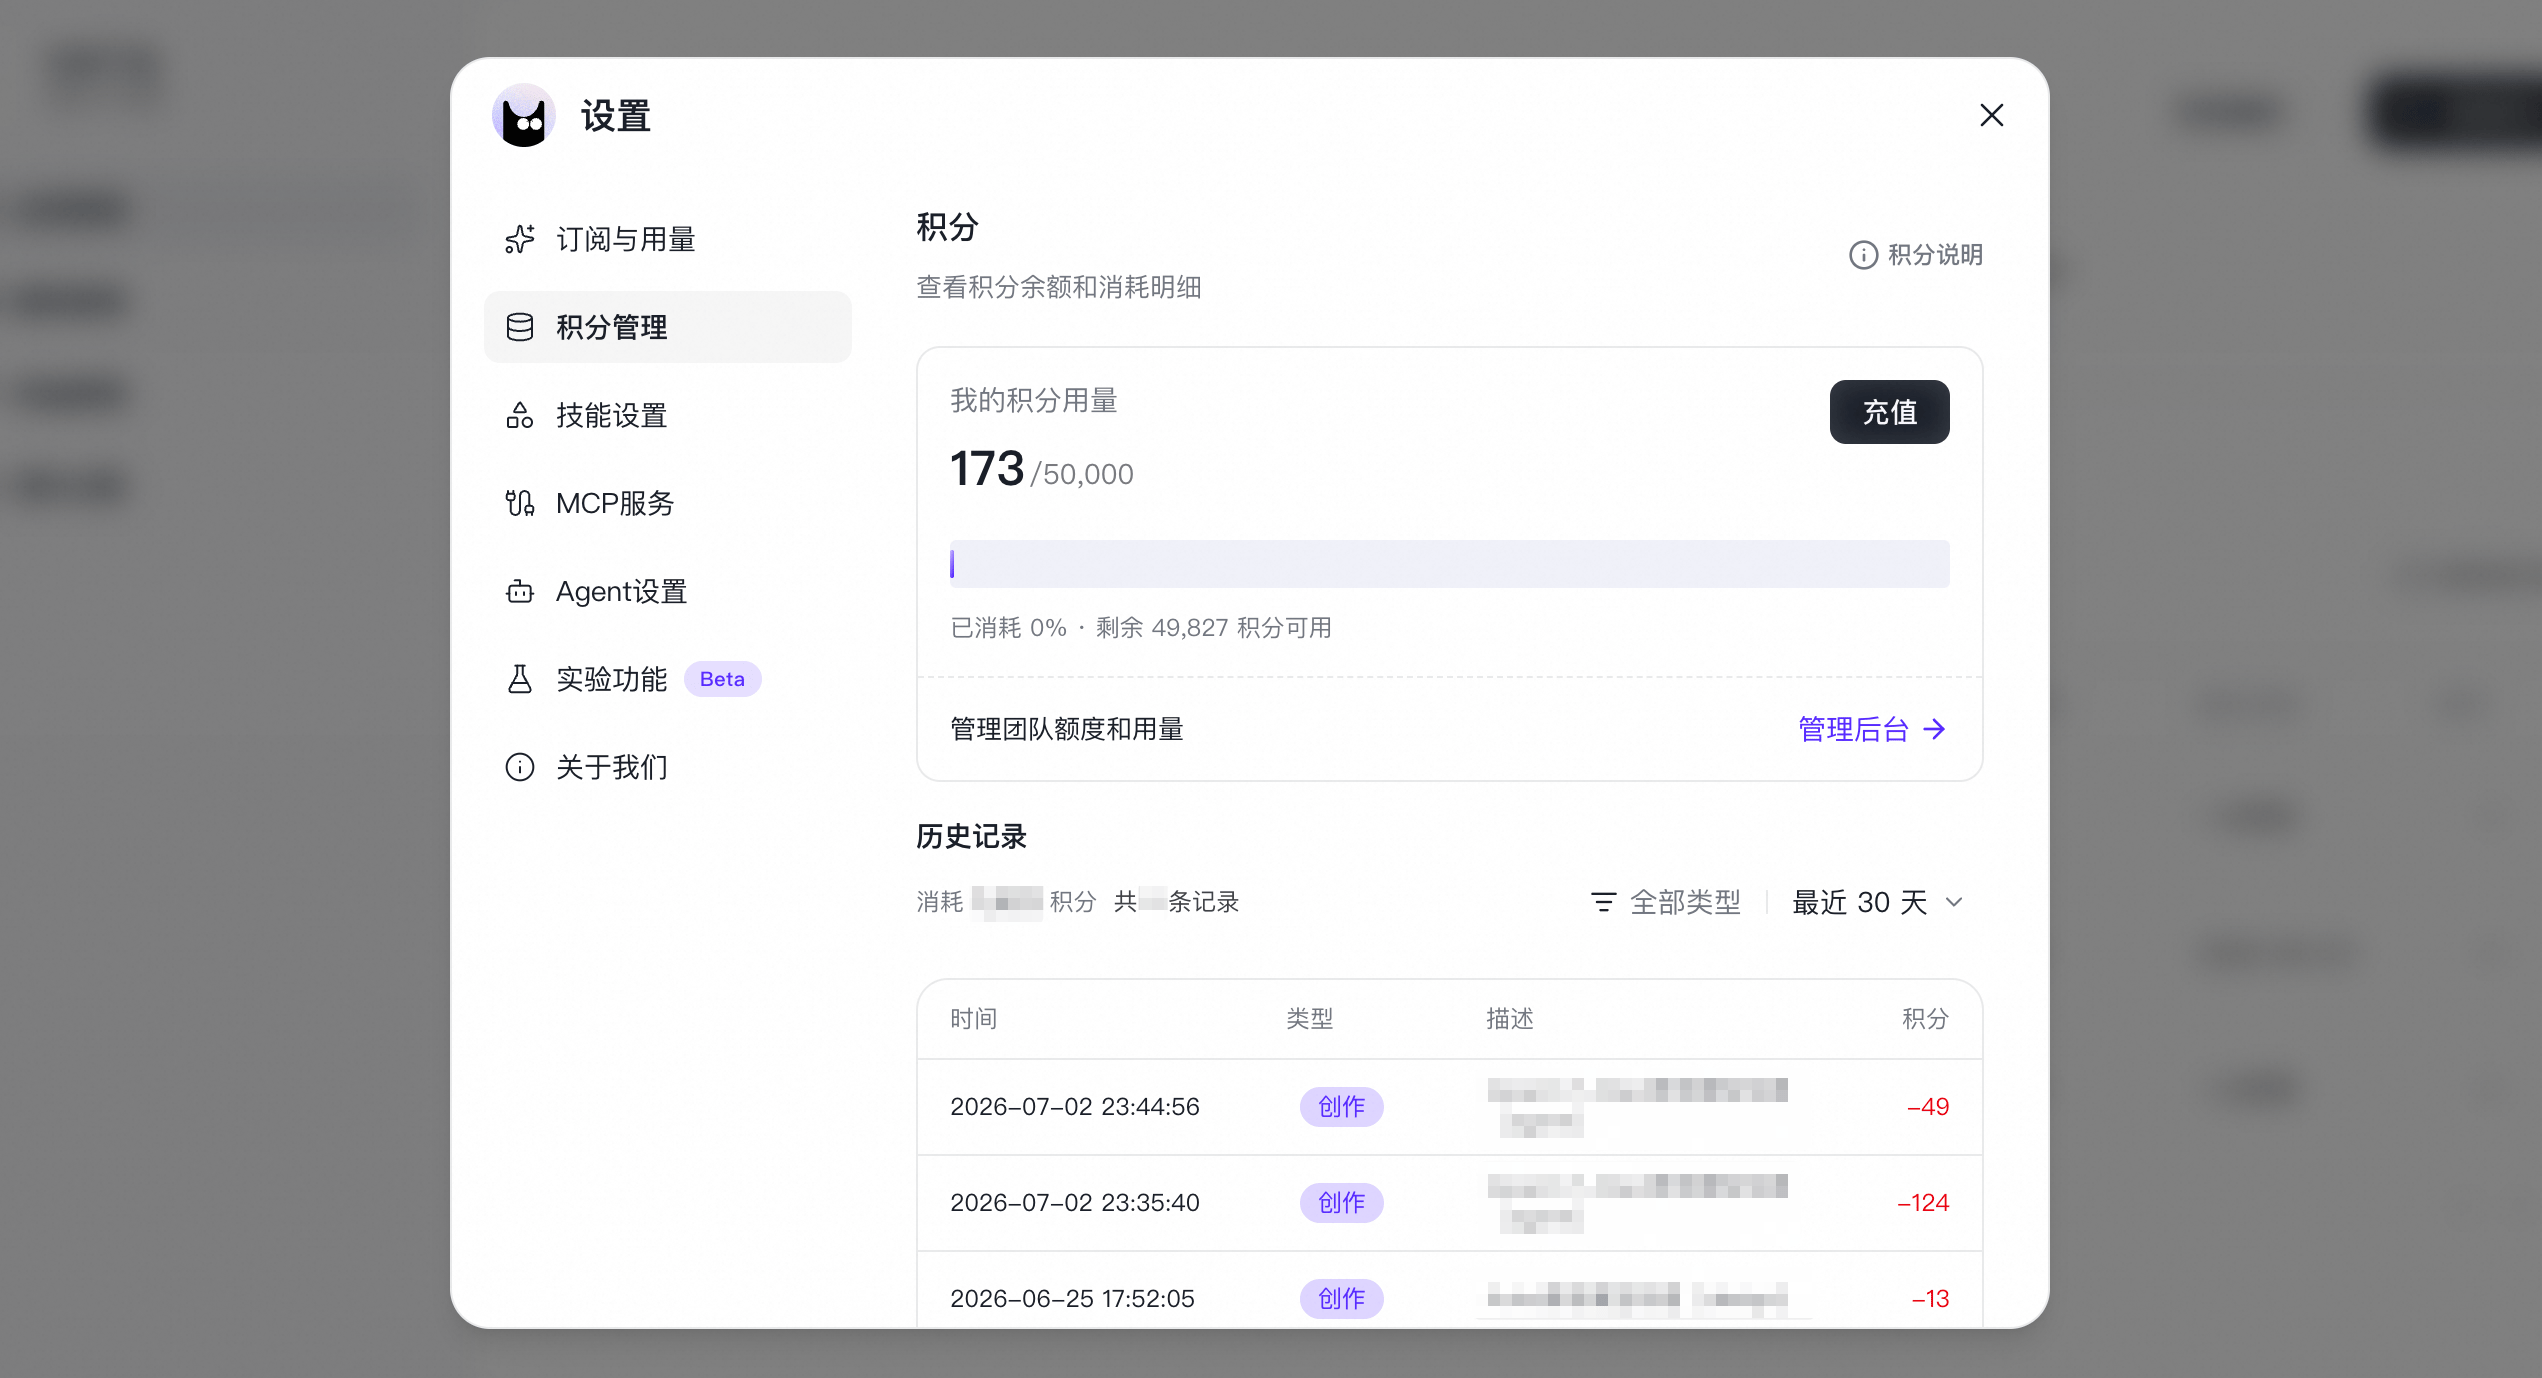Click the /50,000 quota text
2542x1378 pixels.
coord(1082,474)
